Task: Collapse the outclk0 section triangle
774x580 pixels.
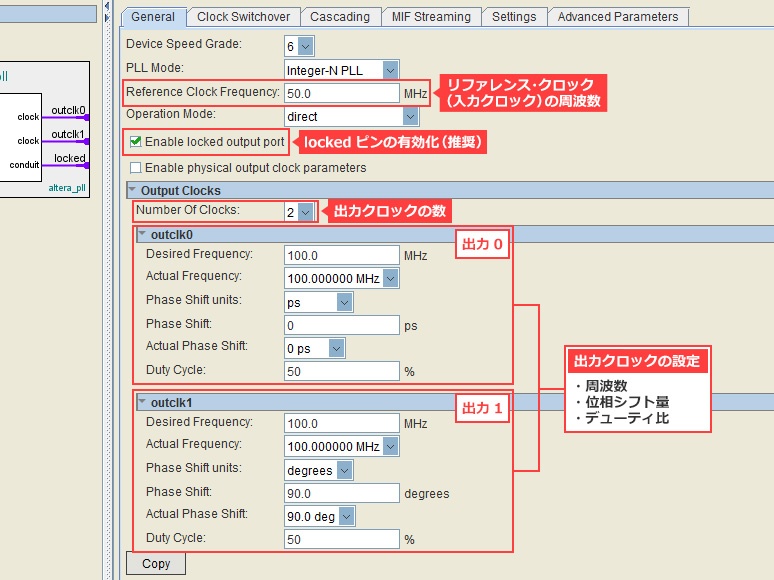Action: [142, 235]
